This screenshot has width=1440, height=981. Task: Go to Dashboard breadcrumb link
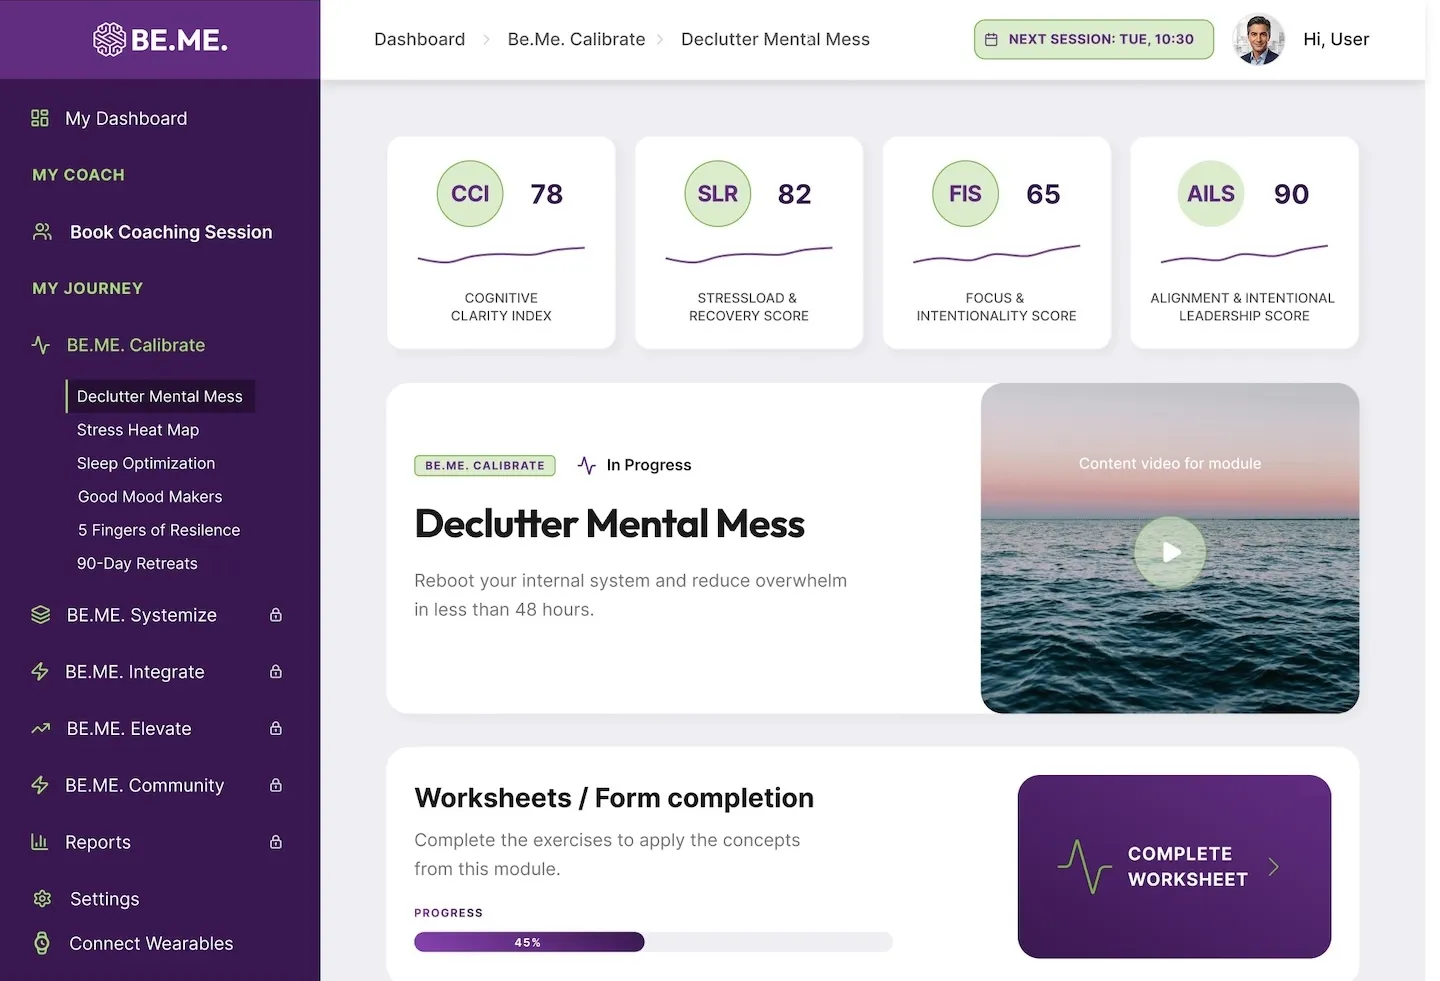[420, 40]
